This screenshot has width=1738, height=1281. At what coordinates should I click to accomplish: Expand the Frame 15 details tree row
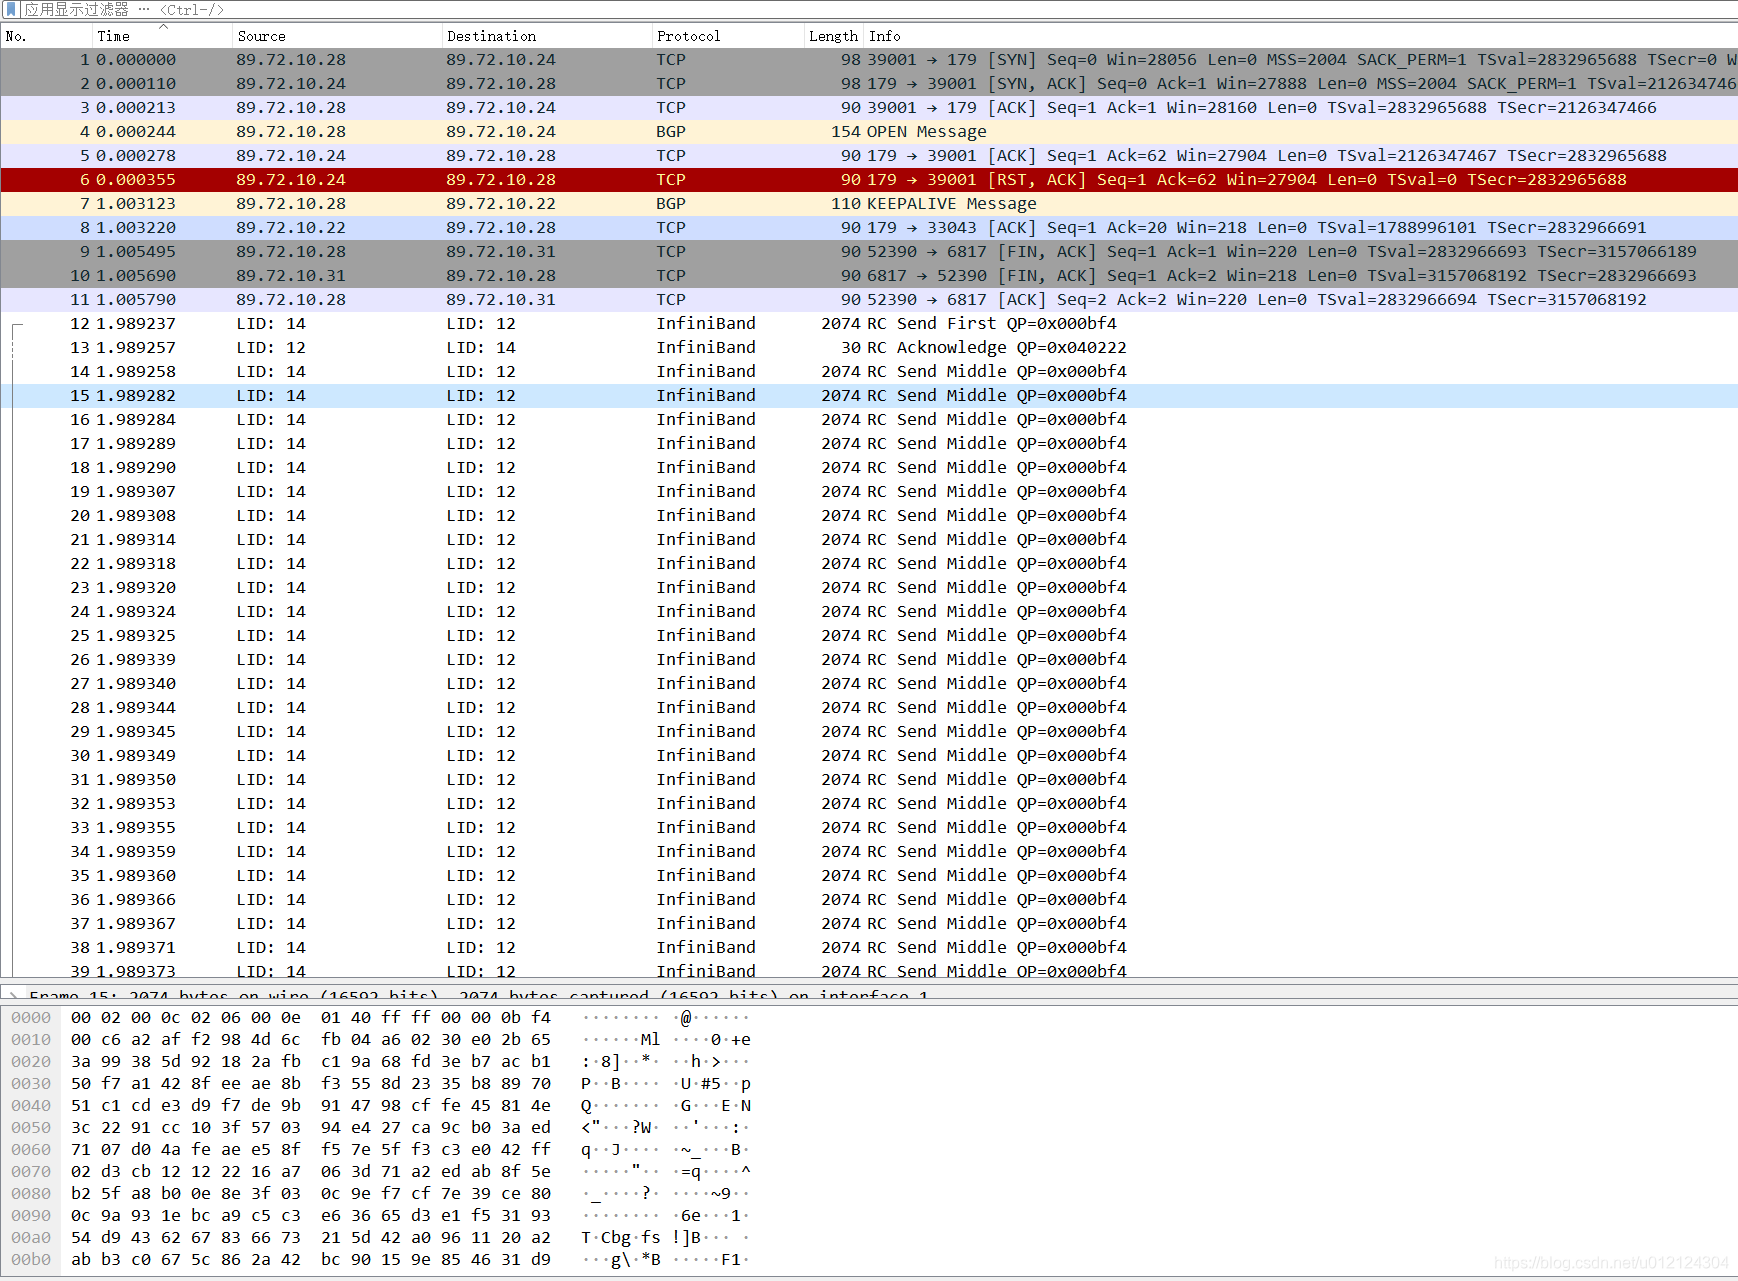[x=12, y=995]
